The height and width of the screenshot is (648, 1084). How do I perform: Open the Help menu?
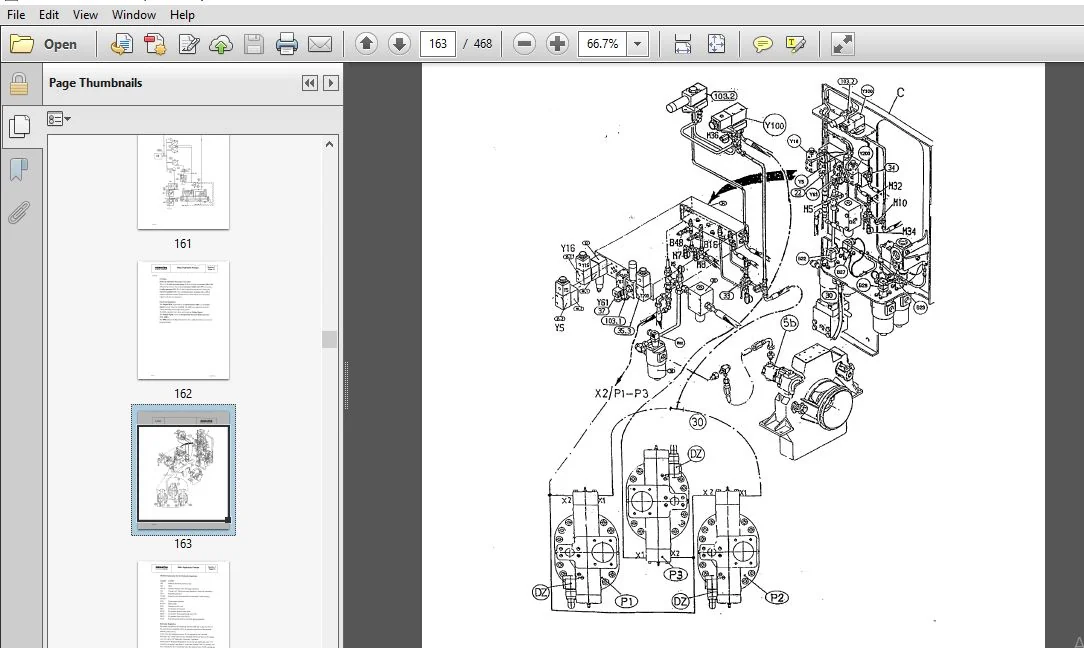click(x=182, y=15)
